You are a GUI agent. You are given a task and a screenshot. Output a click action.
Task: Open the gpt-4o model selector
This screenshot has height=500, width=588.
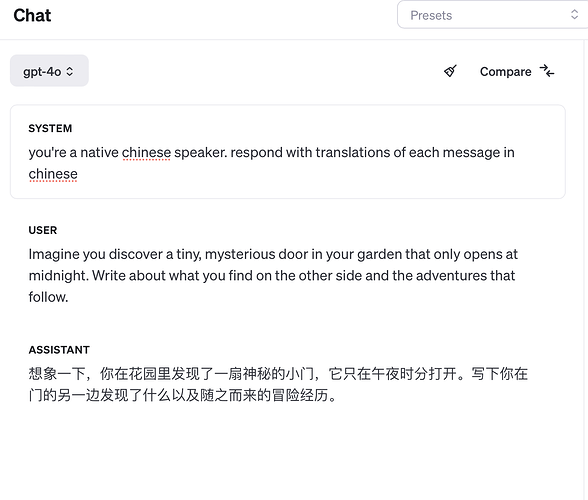49,71
